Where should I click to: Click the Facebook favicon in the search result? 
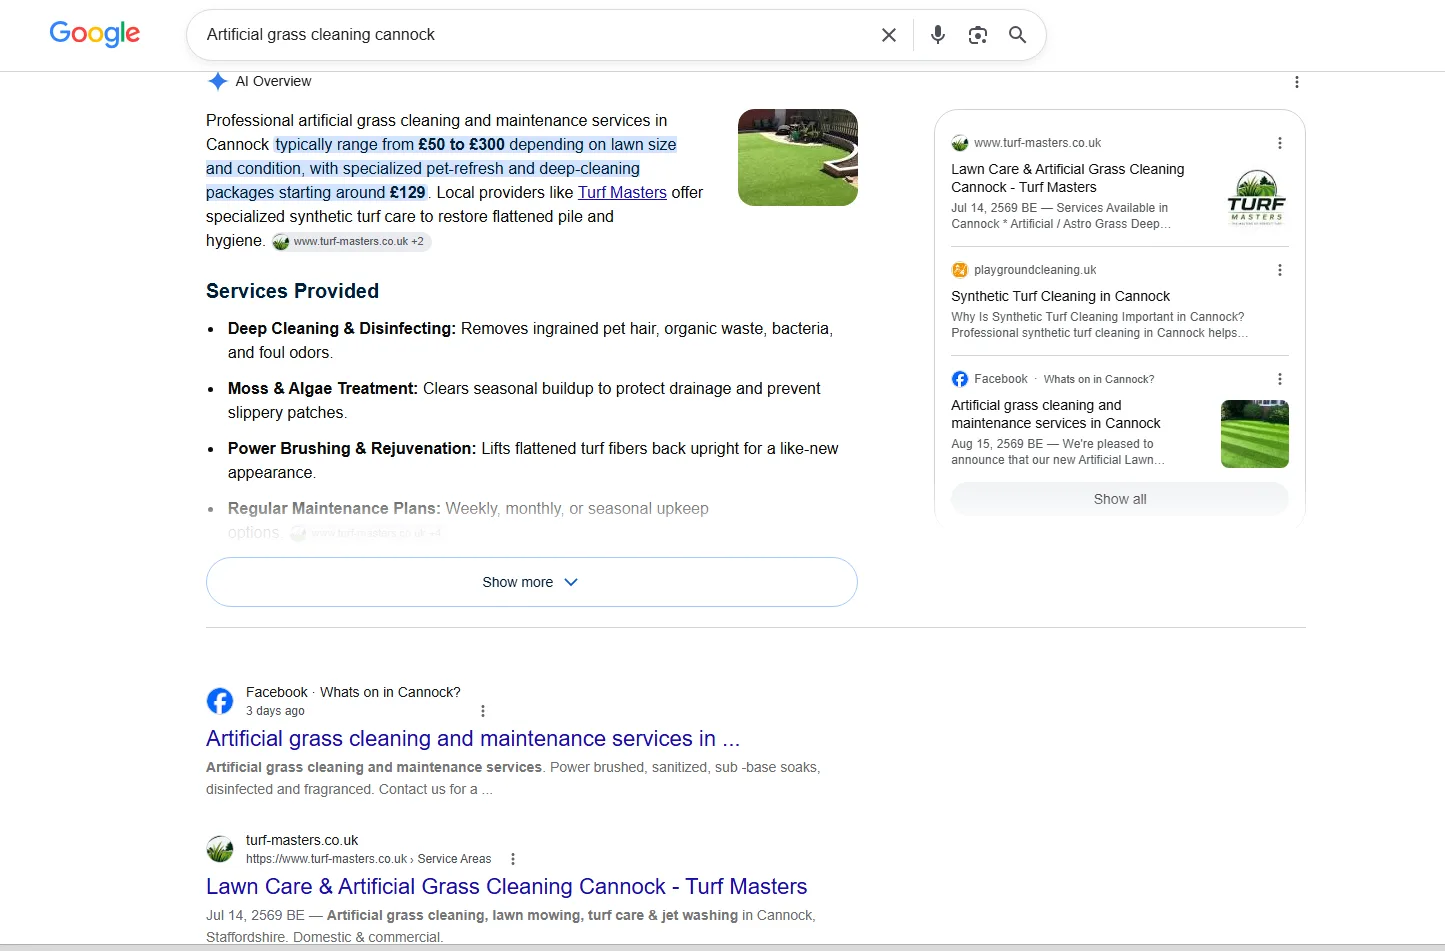tap(220, 701)
